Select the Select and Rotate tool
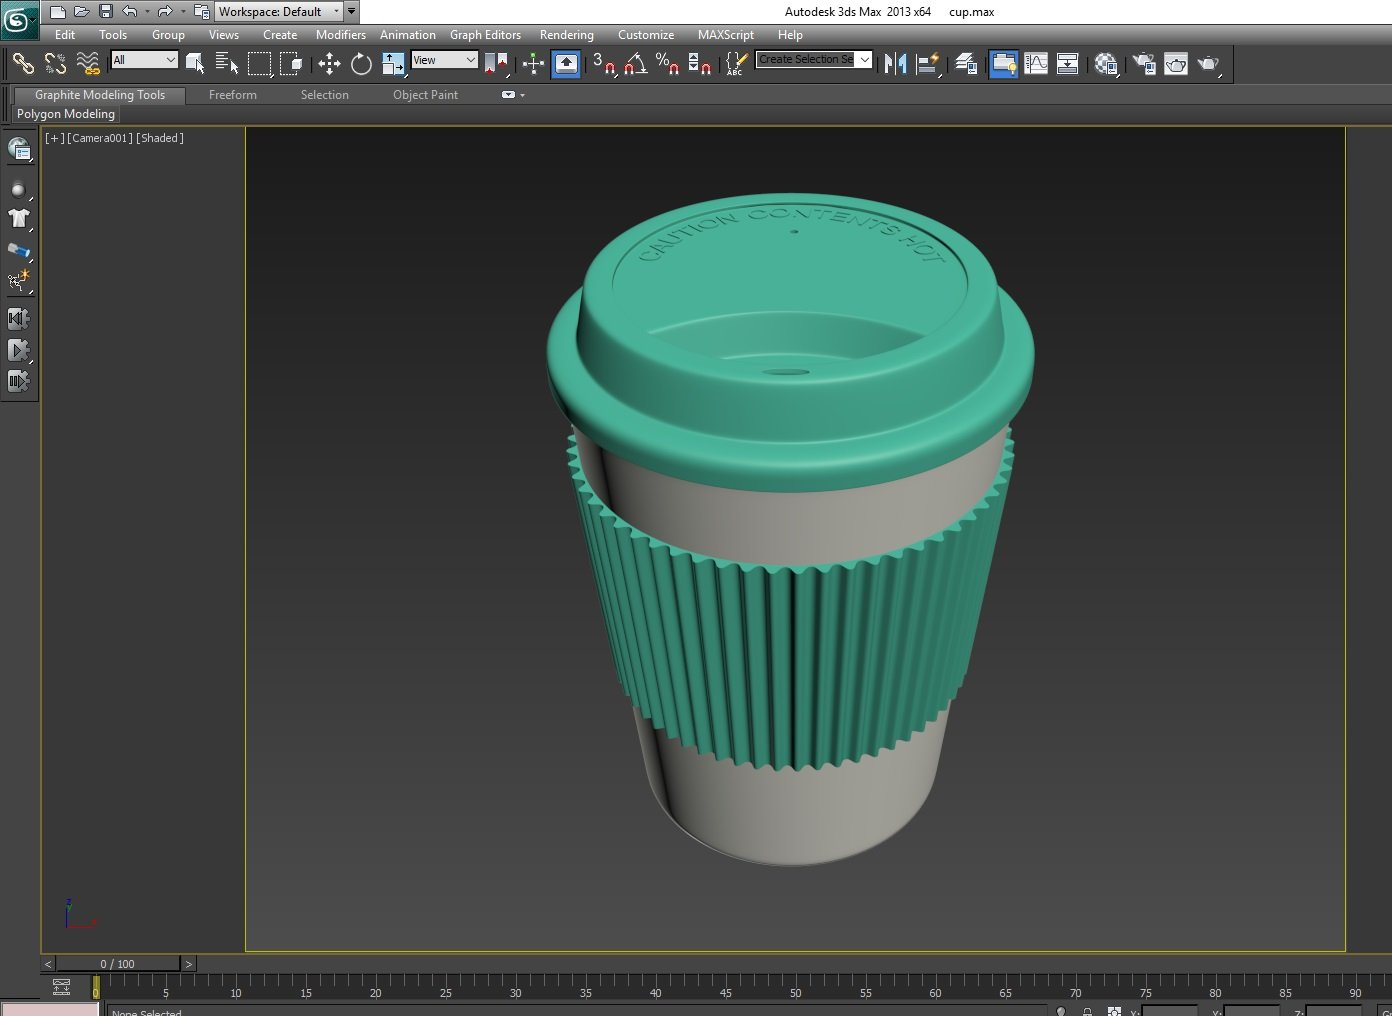 pos(361,64)
